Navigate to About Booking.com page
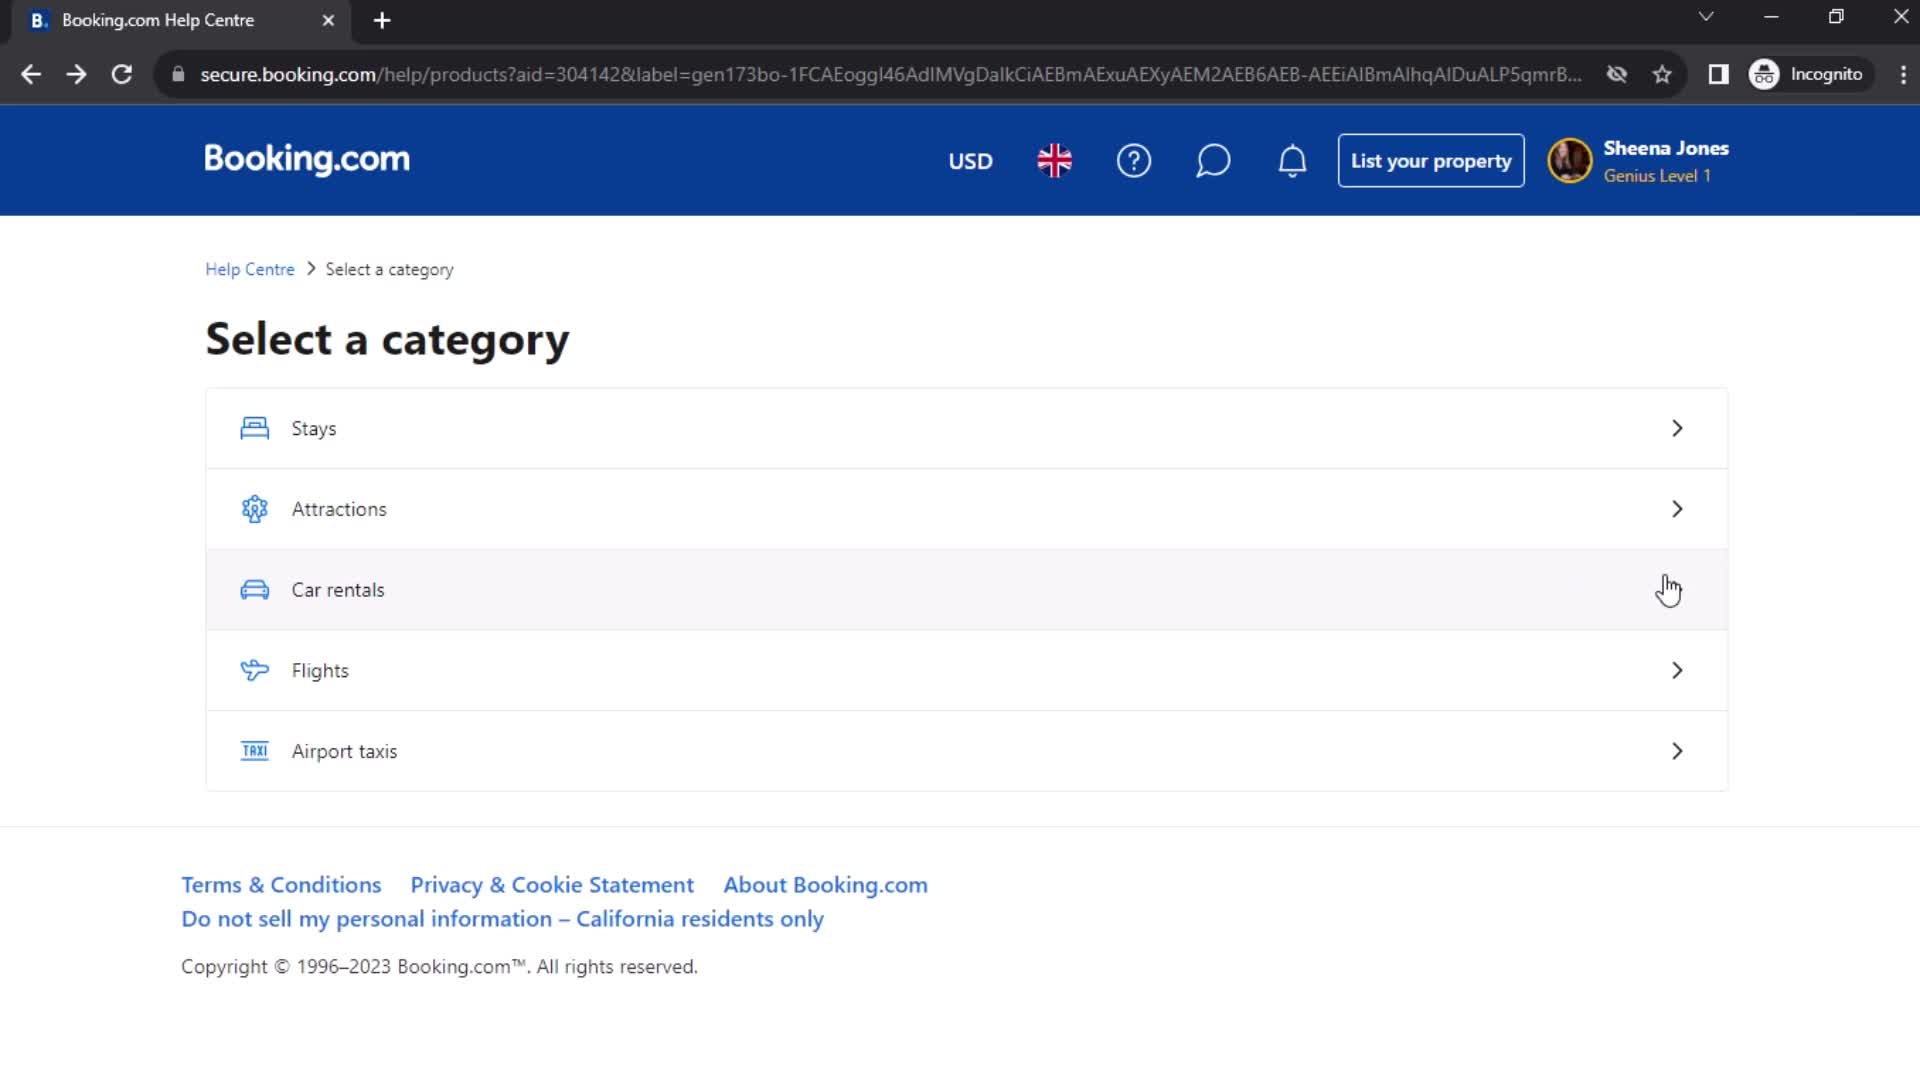 tap(824, 884)
